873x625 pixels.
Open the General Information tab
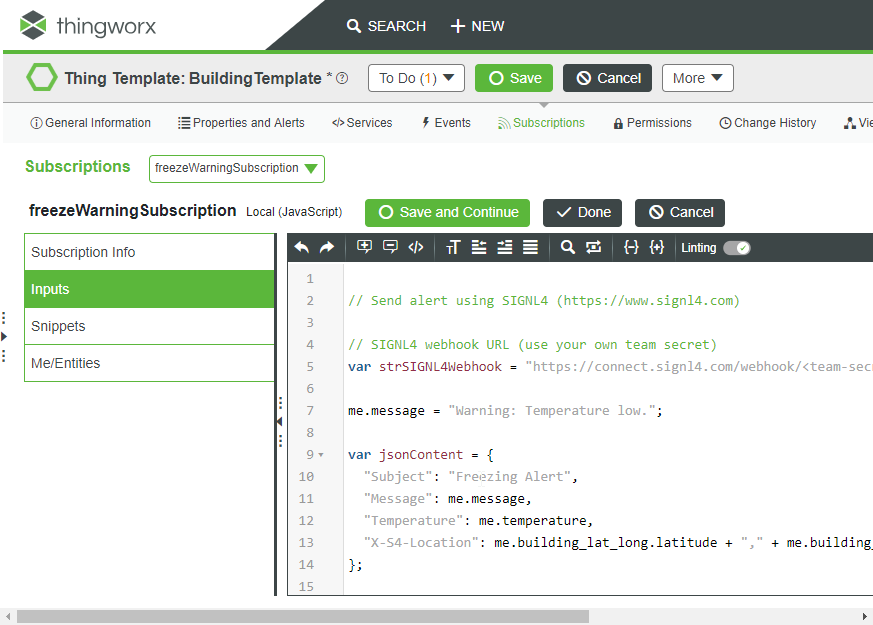point(90,123)
